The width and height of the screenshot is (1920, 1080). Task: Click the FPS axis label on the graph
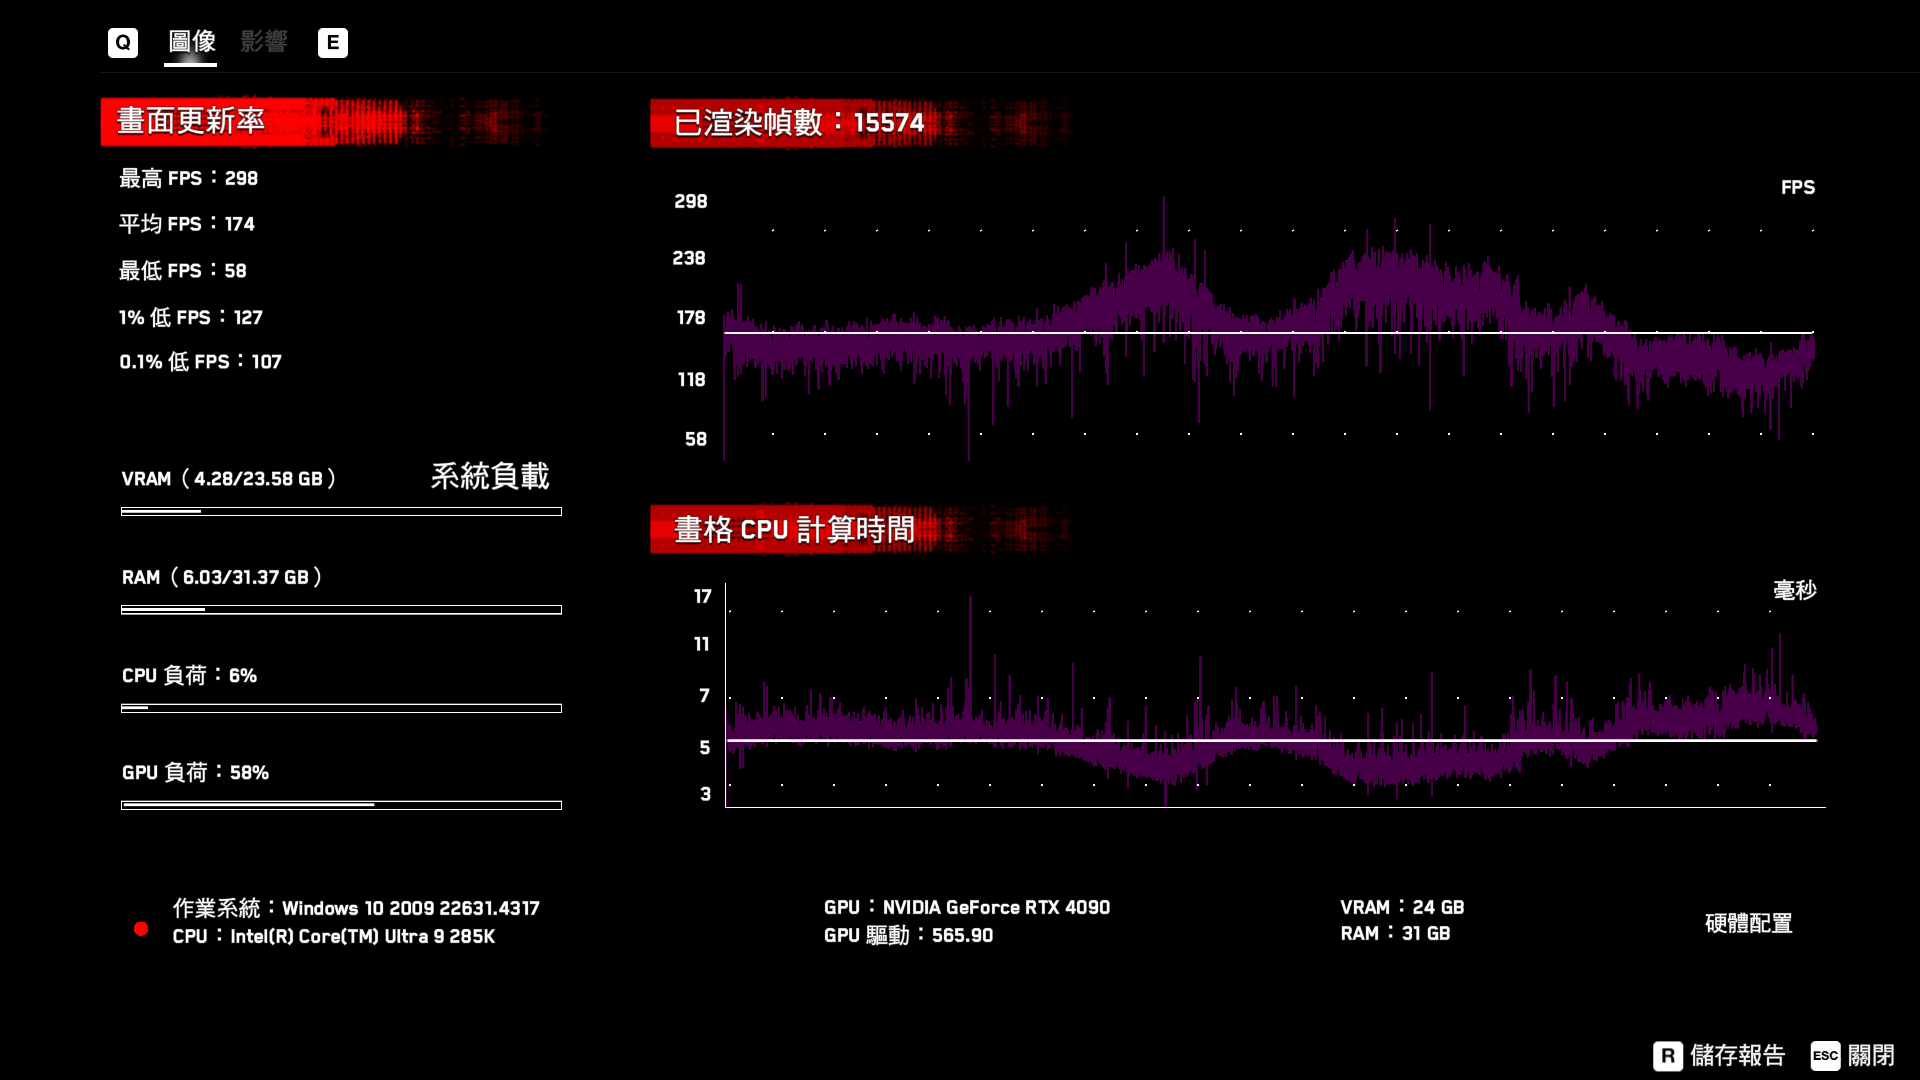pyautogui.click(x=1797, y=187)
